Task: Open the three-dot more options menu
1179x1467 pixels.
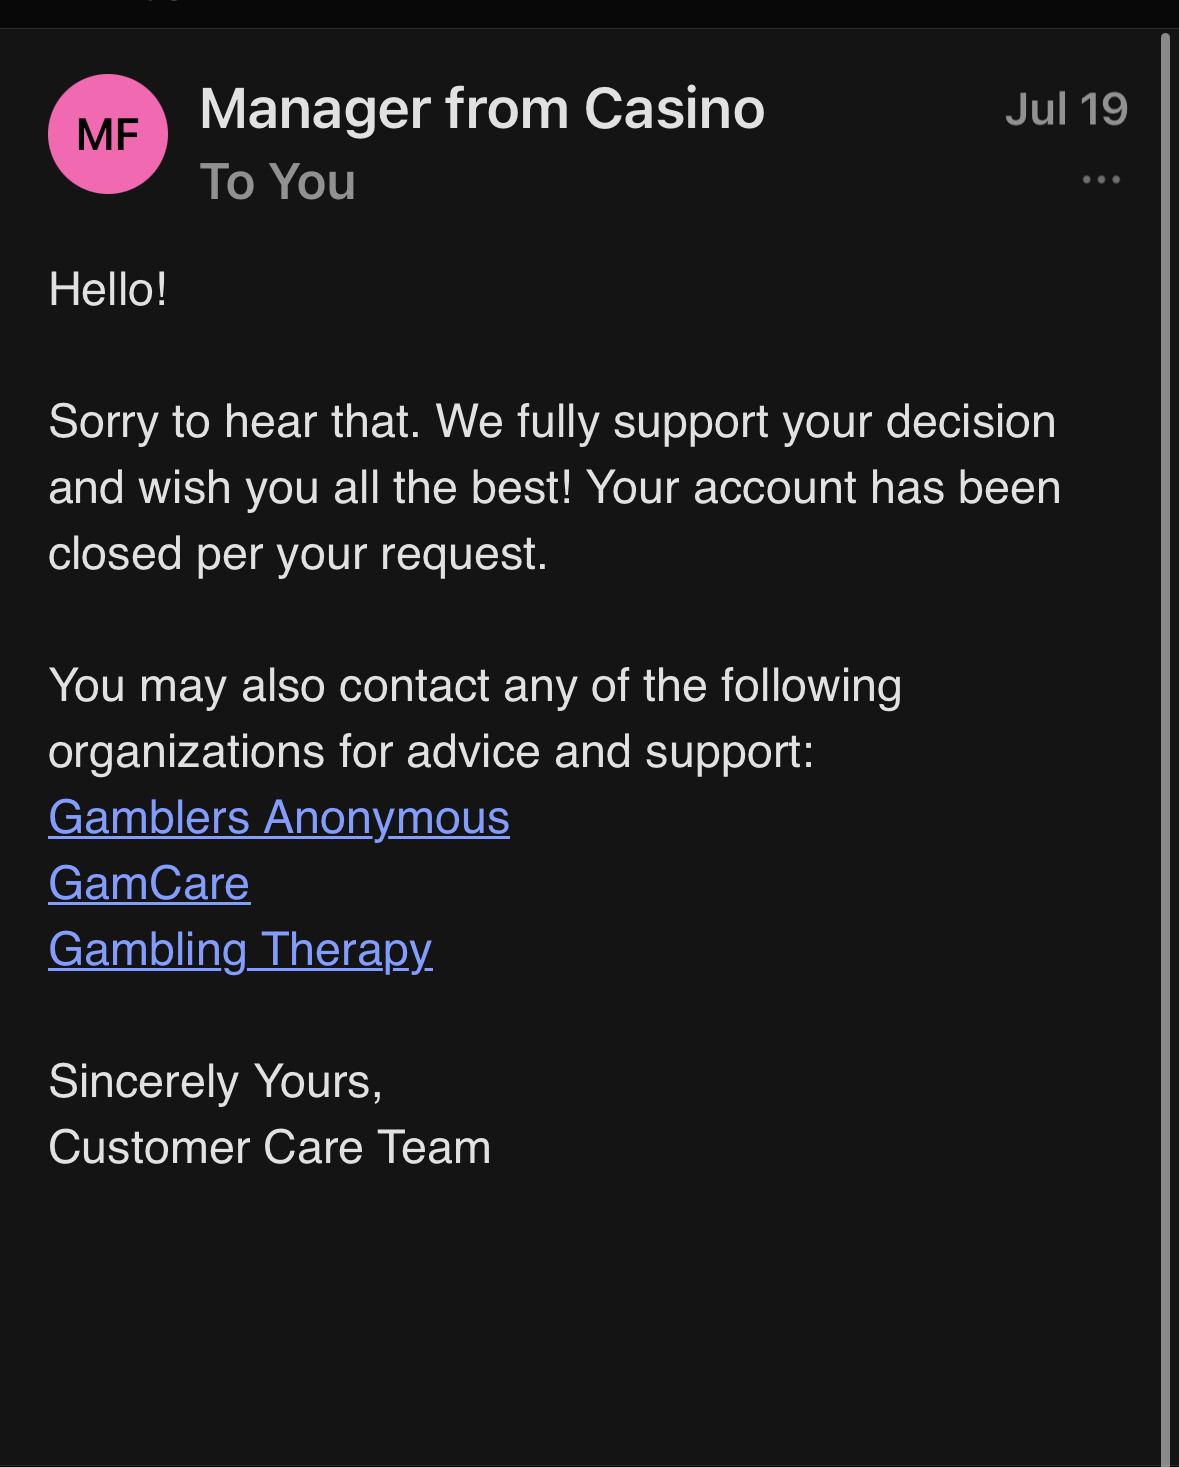Action: (1101, 180)
